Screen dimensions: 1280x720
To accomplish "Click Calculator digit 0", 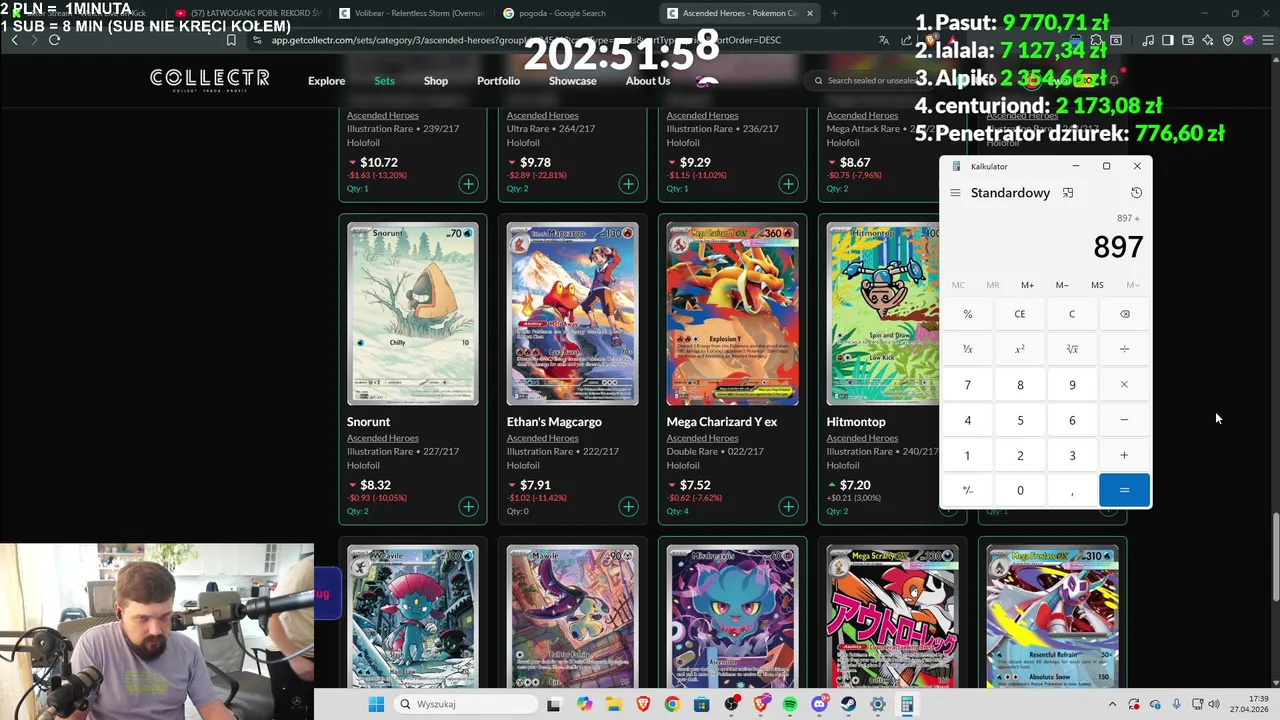I will coord(1020,490).
